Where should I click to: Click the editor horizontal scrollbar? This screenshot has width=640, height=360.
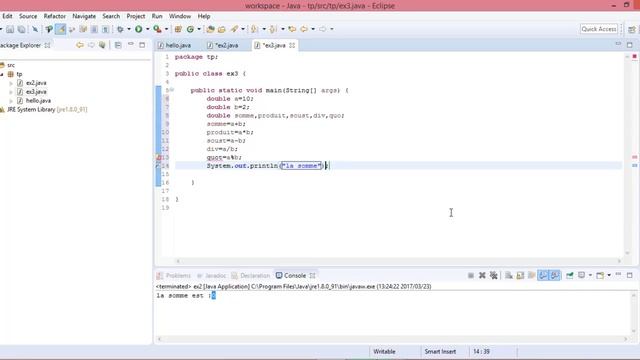(399, 261)
